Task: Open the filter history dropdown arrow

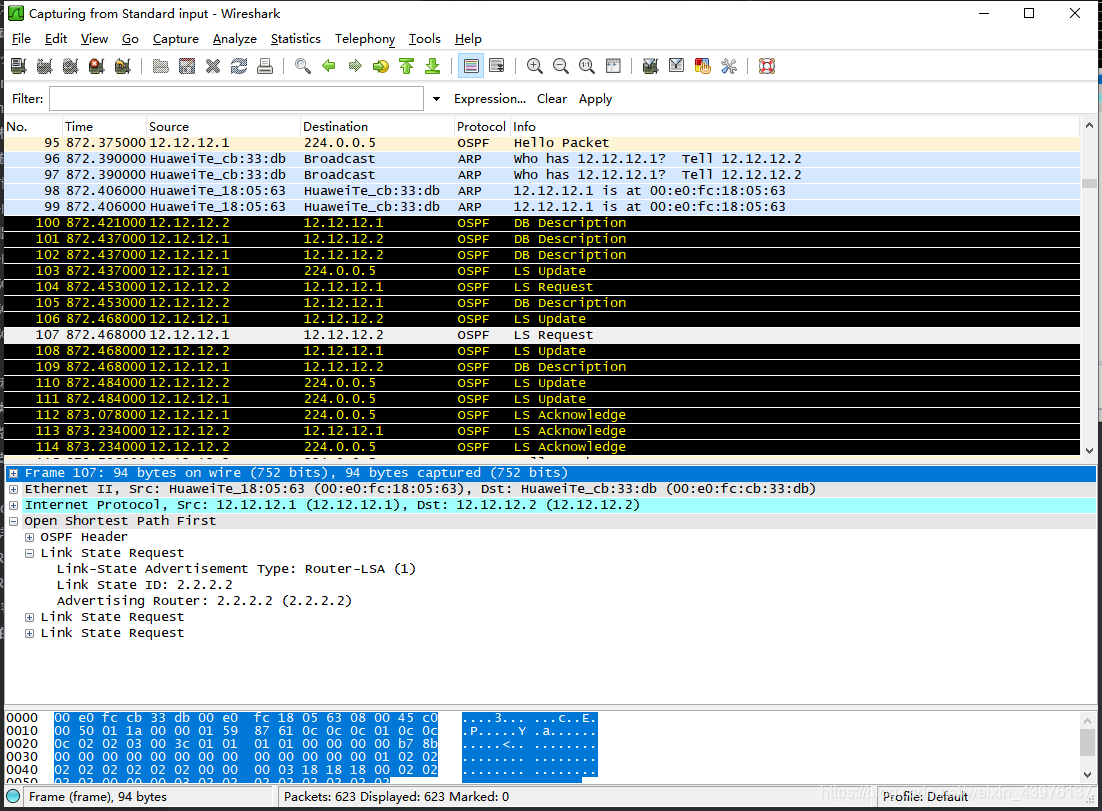Action: 436,99
